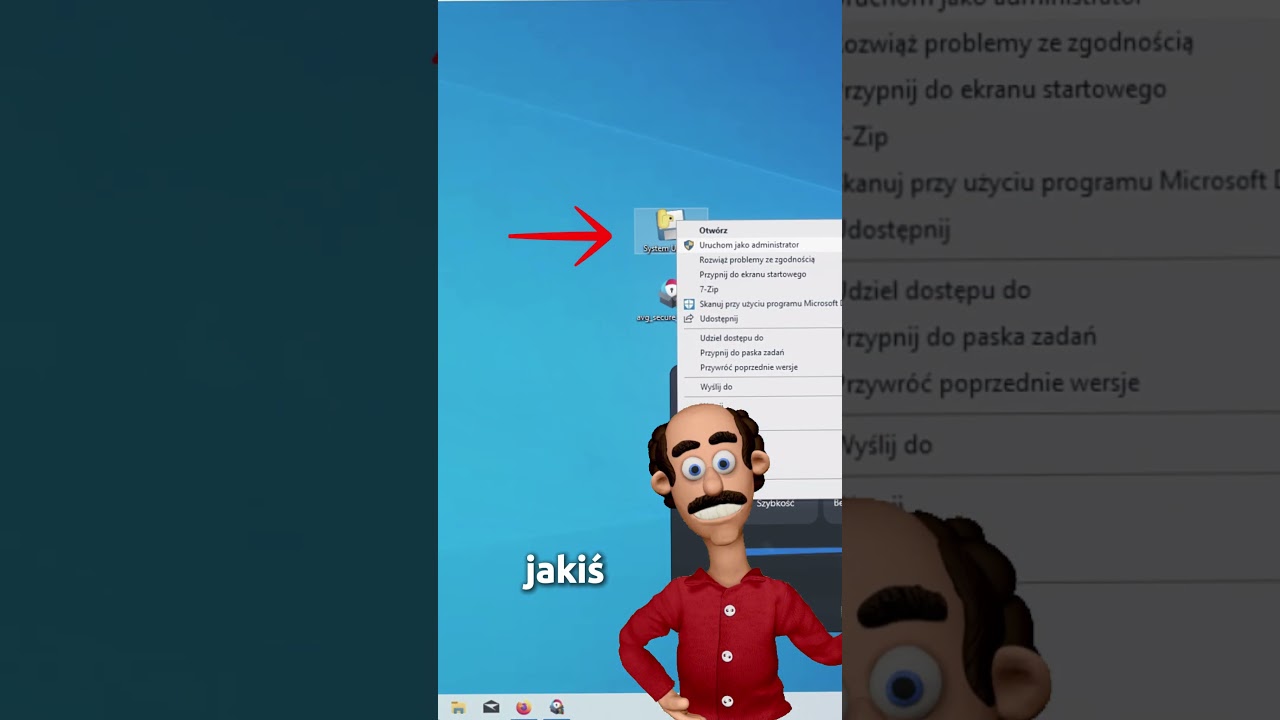1280x720 pixels.
Task: Choose Otwórz in the context menu
Action: coord(713,230)
